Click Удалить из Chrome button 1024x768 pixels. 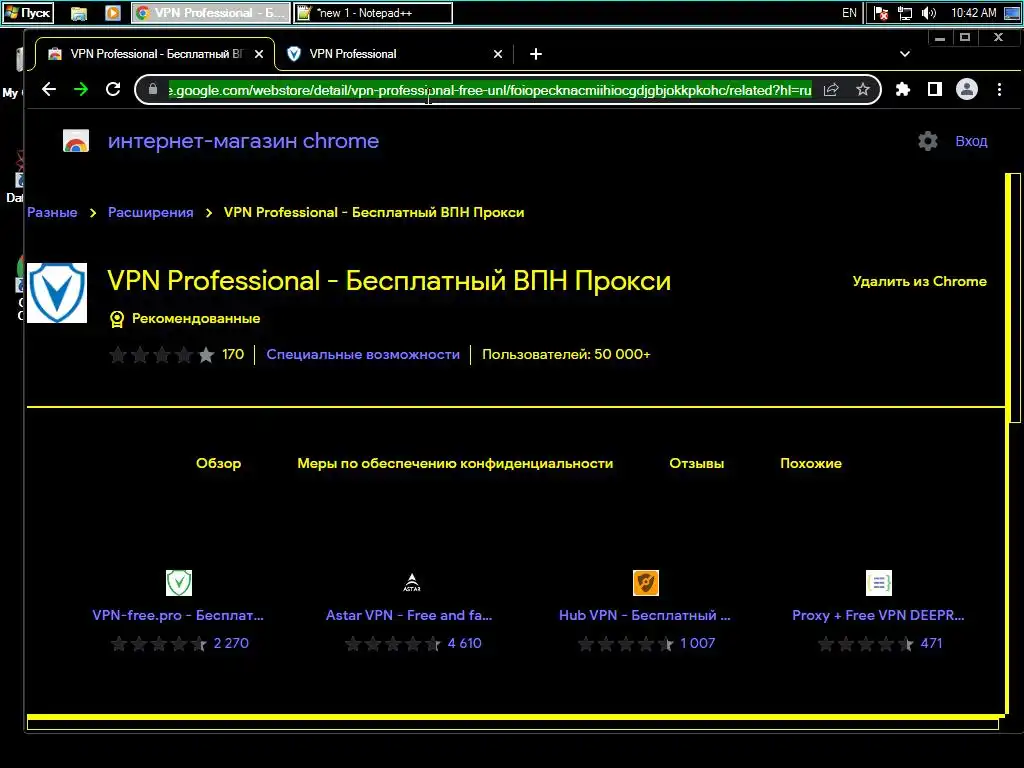[920, 281]
